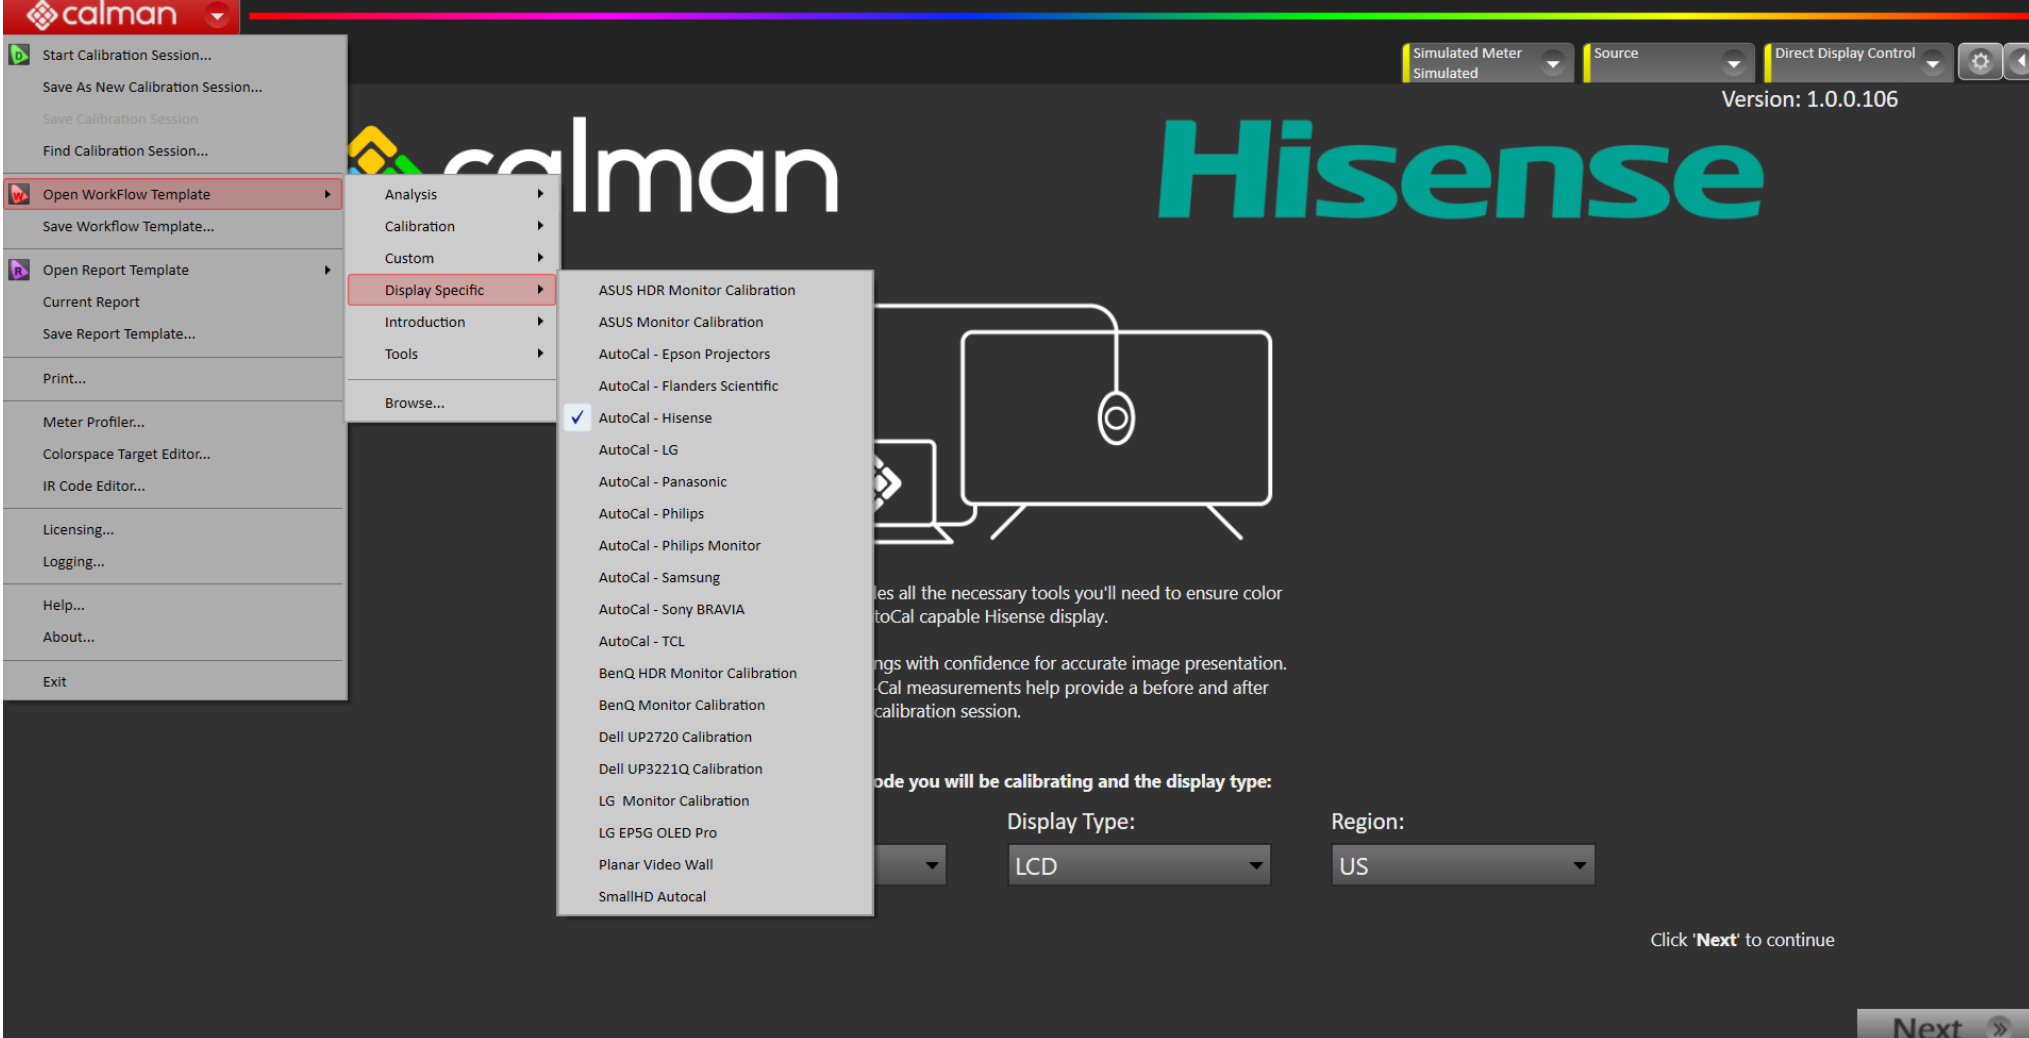This screenshot has height=1038, width=2029.
Task: Select Planar Video Wall
Action: 715,865
